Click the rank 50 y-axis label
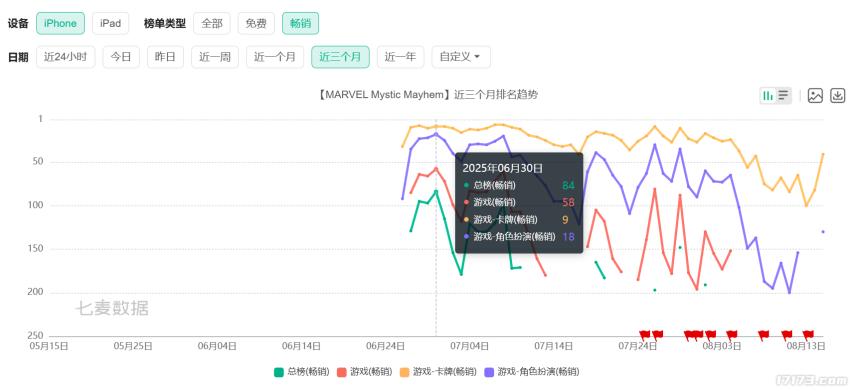The image size is (854, 391). pos(39,162)
